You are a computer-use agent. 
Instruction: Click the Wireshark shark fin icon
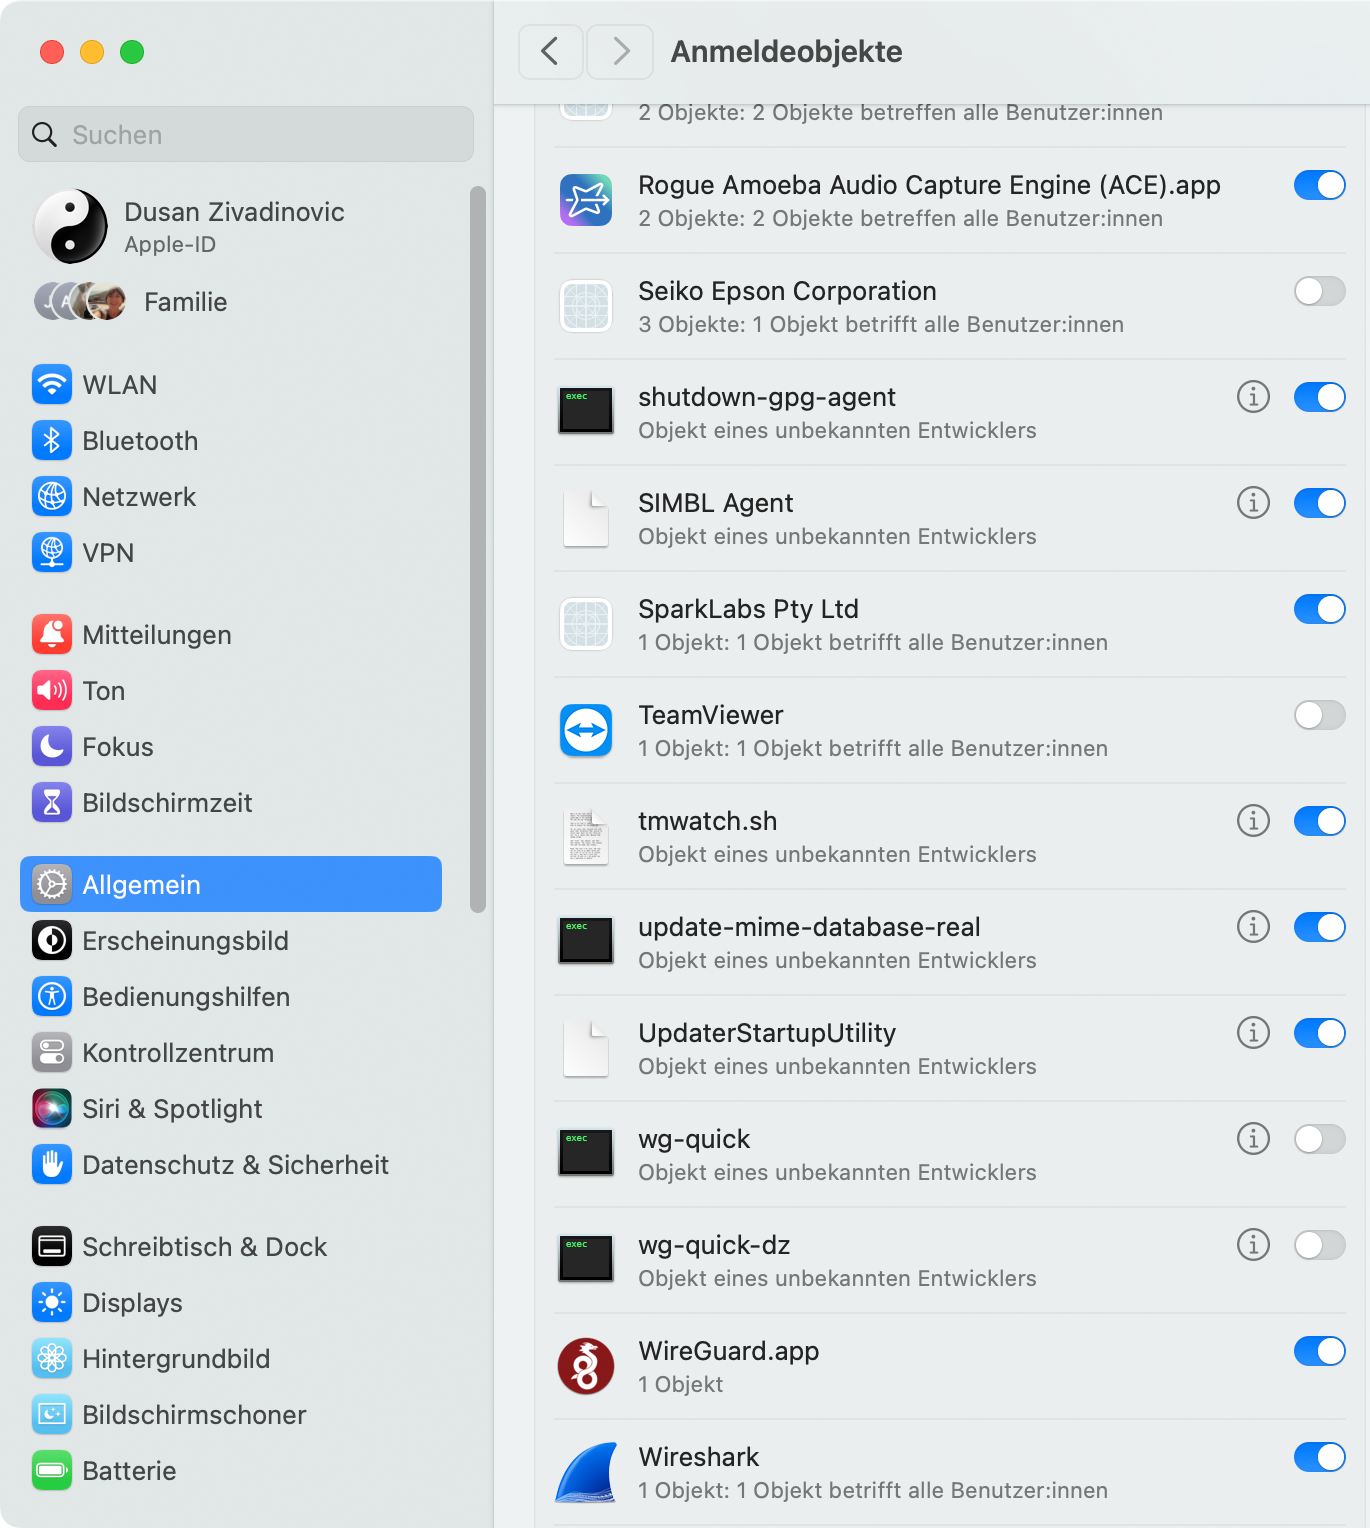[586, 1472]
